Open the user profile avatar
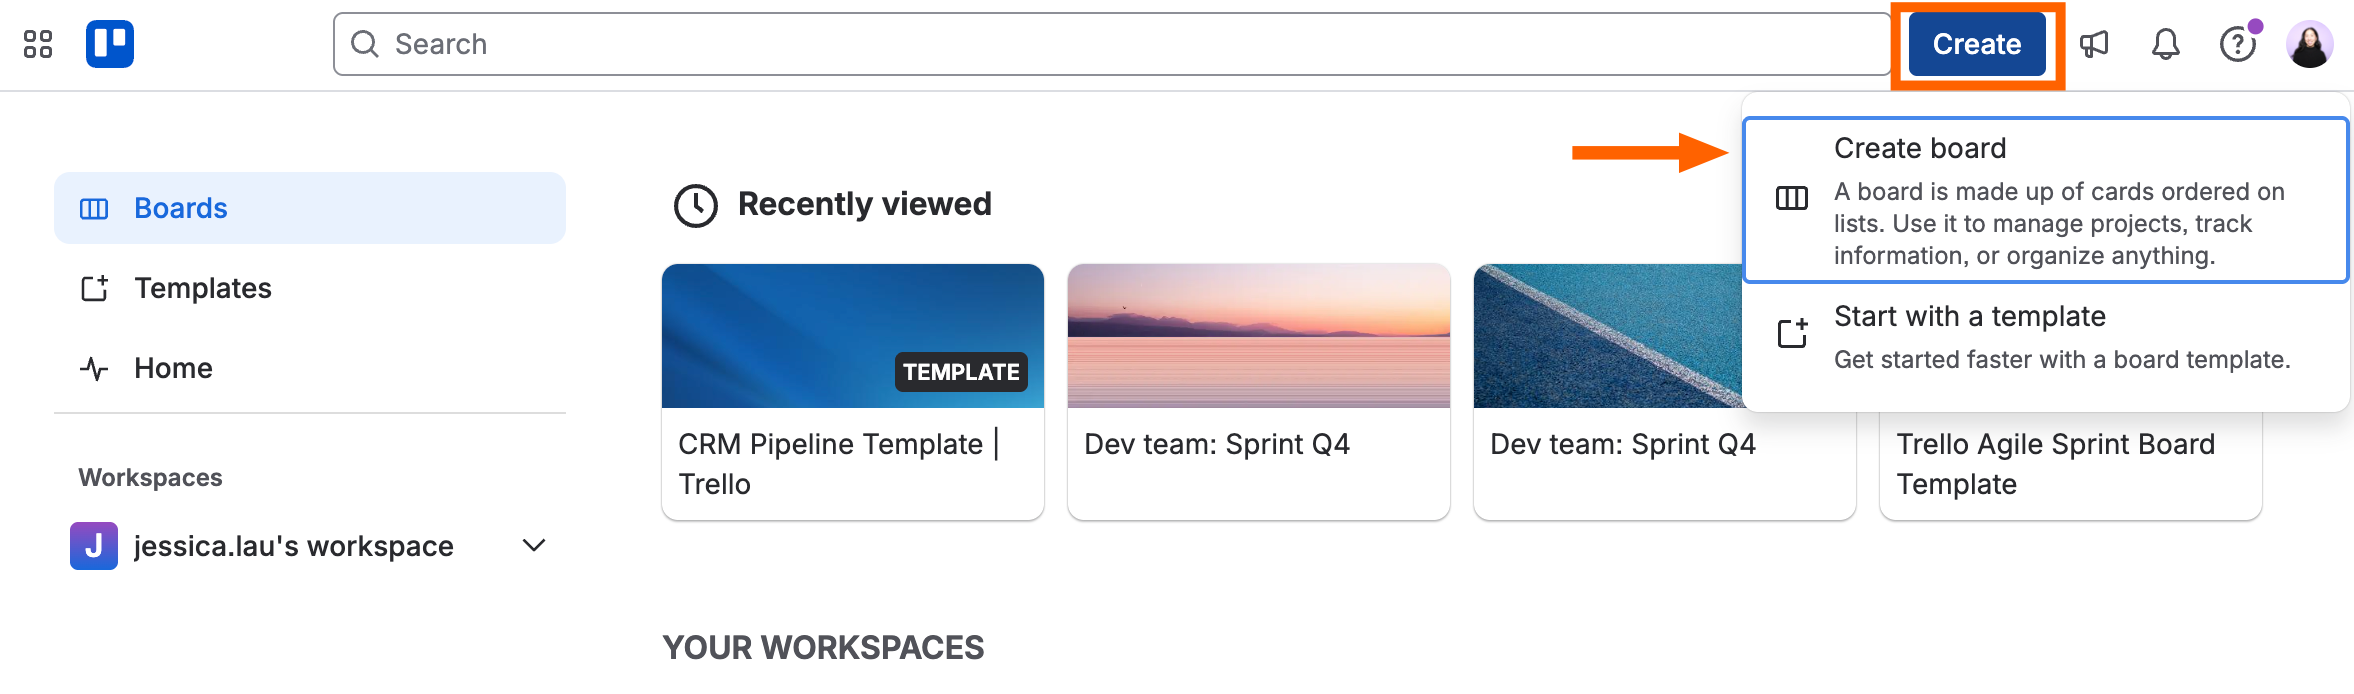The image size is (2354, 694). [x=2310, y=44]
